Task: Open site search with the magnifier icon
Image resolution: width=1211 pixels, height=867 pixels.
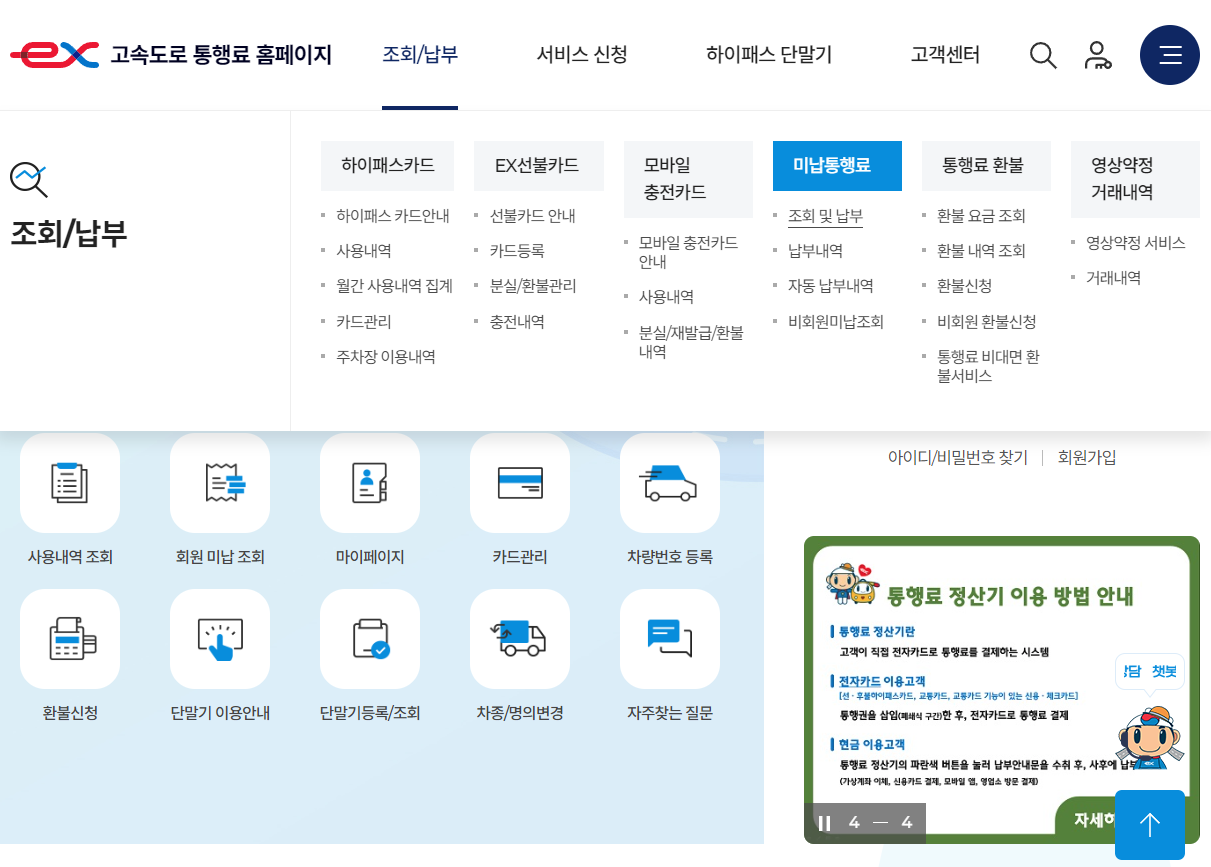Action: click(1043, 56)
